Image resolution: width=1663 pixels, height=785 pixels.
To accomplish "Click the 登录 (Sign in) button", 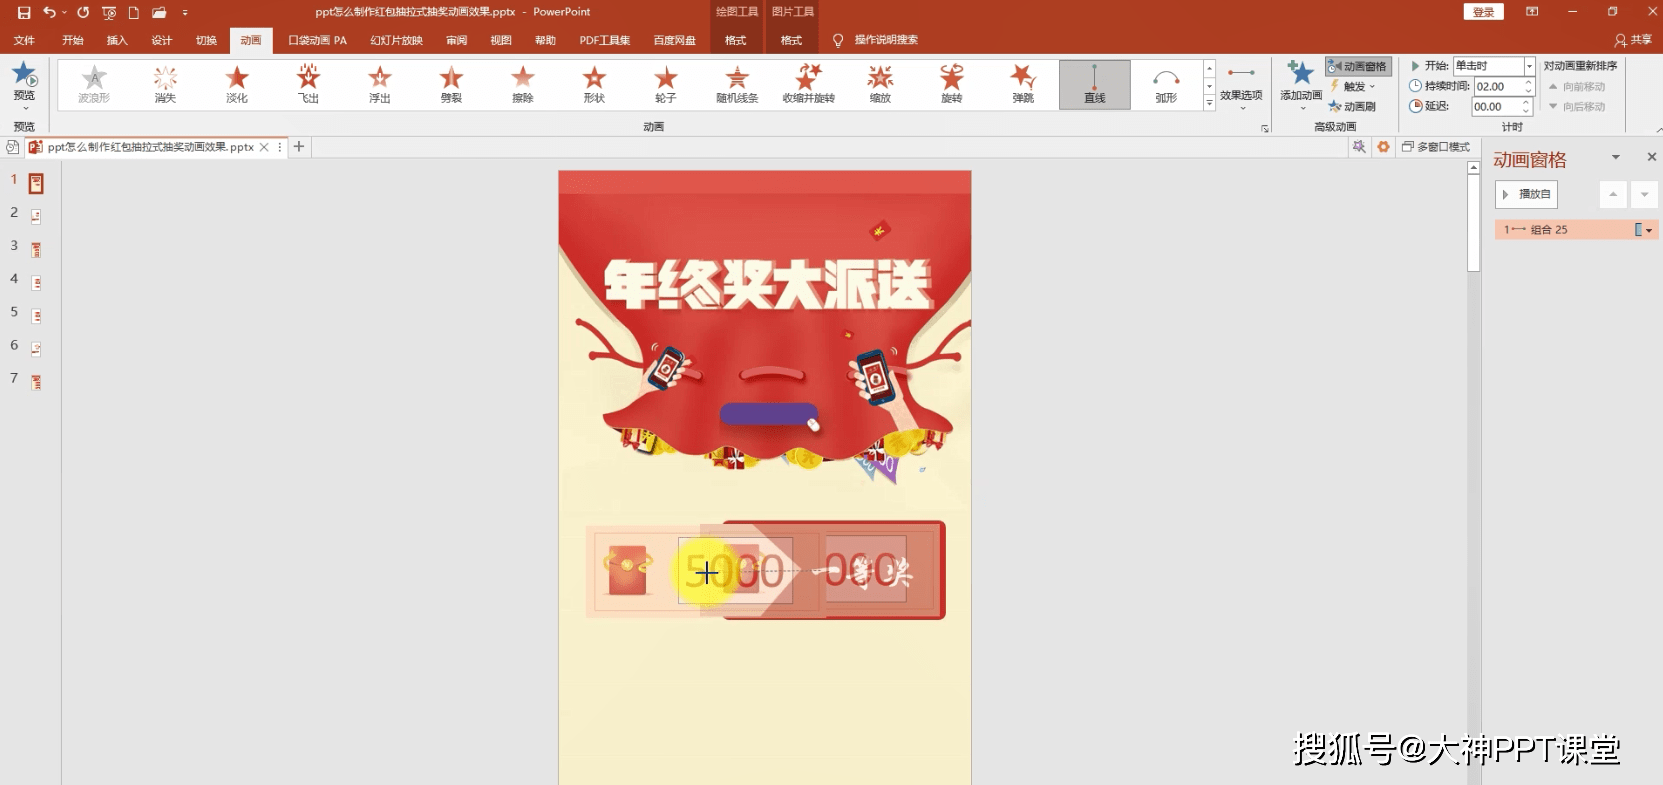I will click(x=1484, y=12).
